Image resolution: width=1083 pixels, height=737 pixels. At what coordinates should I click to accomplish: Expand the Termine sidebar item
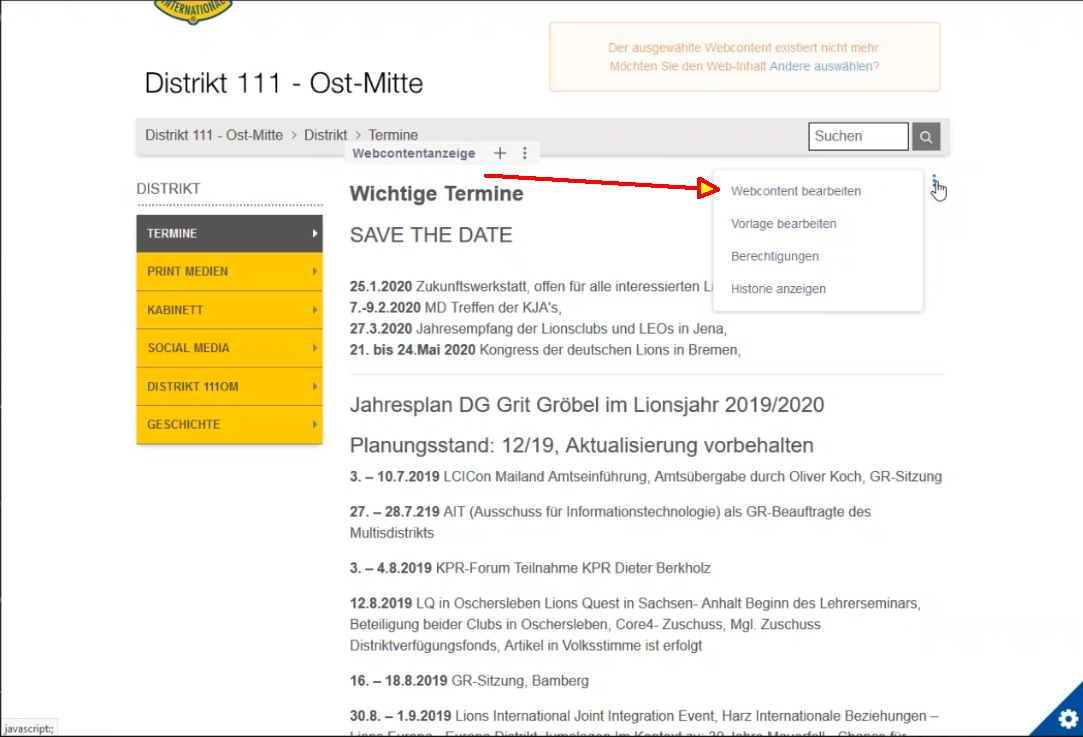tap(229, 234)
